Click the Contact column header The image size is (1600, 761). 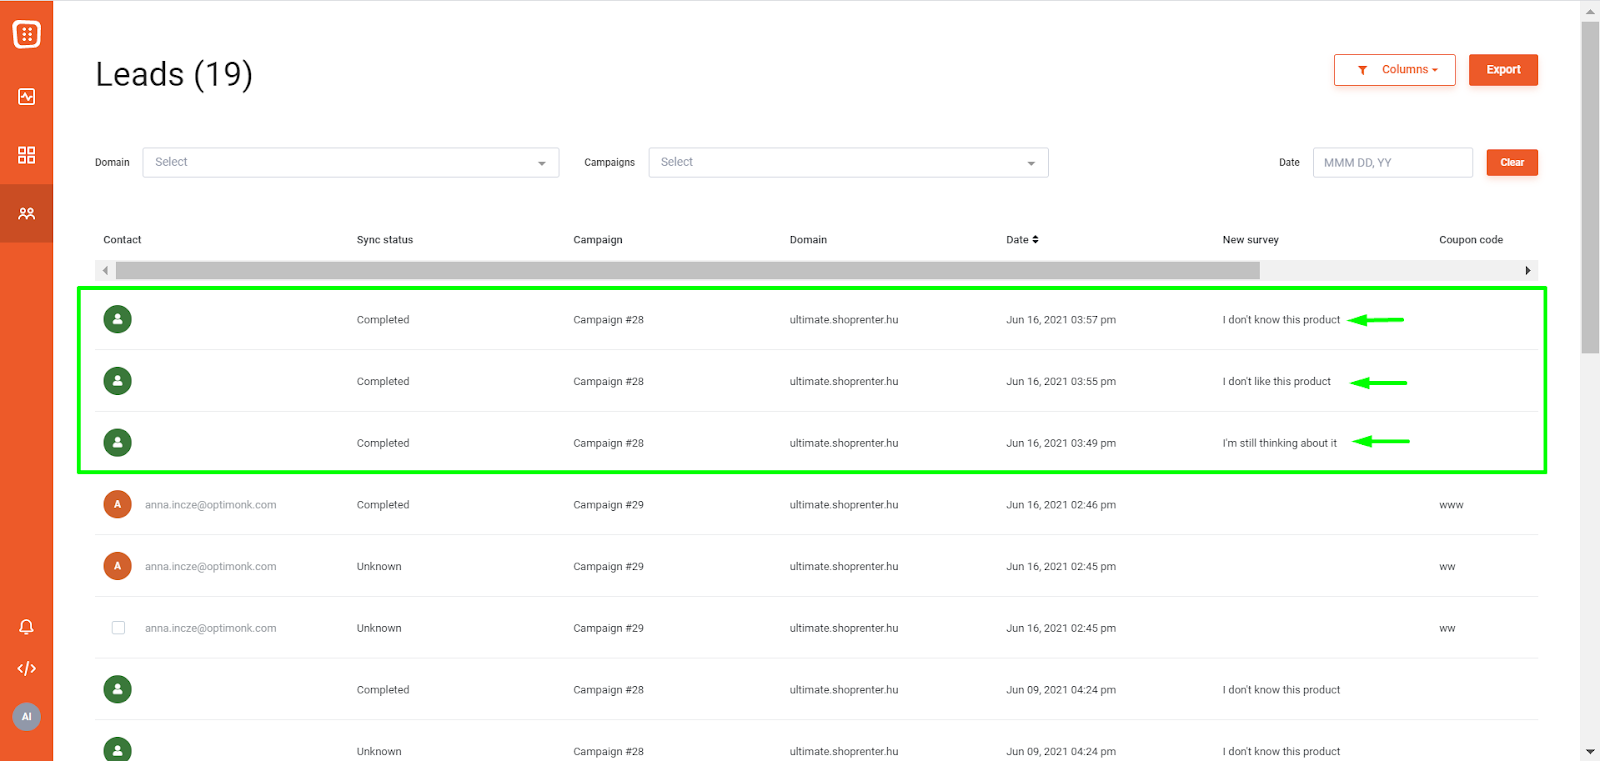click(x=122, y=240)
